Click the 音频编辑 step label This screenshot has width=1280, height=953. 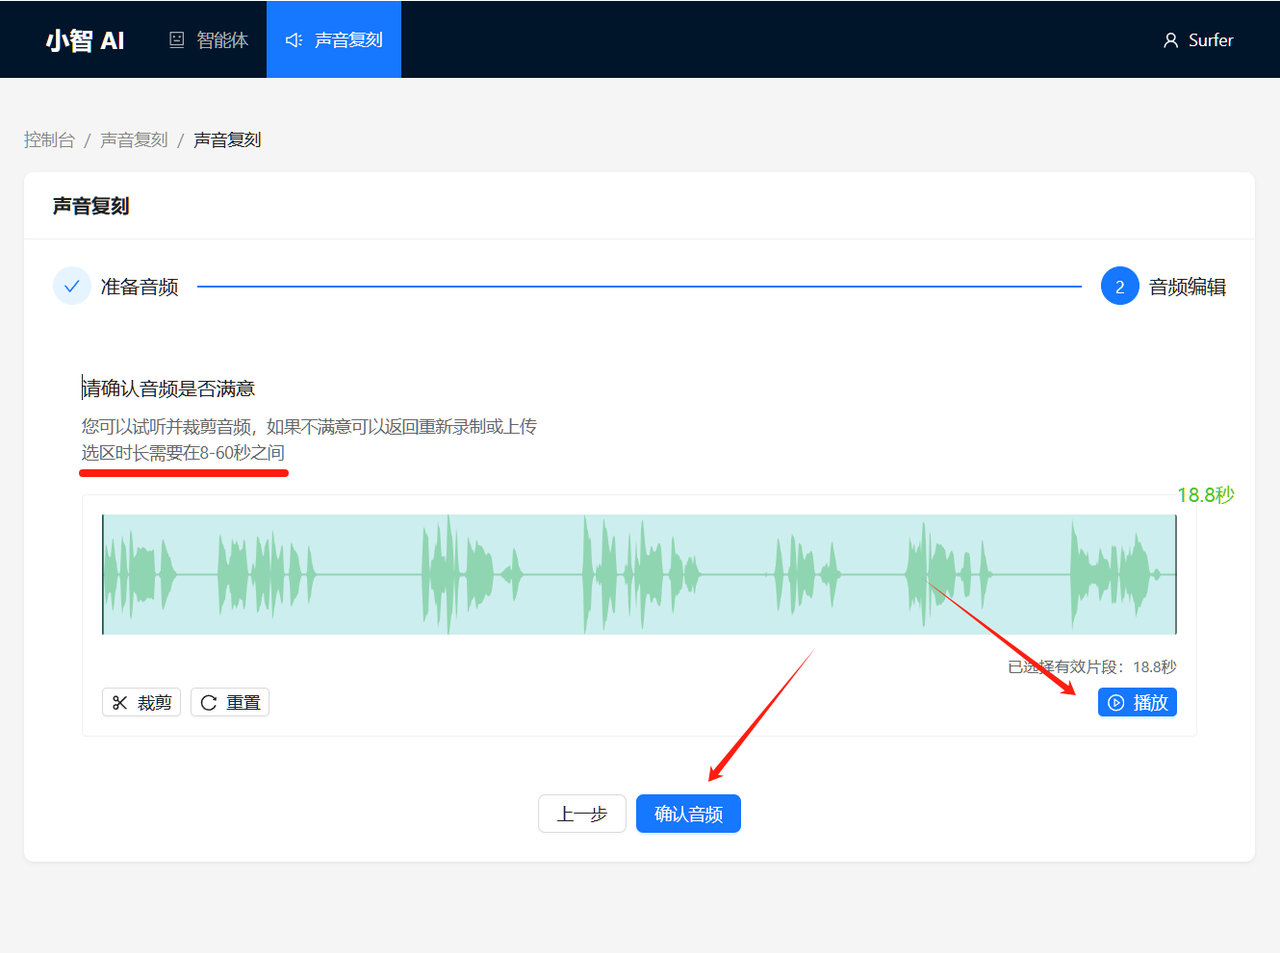coord(1187,285)
